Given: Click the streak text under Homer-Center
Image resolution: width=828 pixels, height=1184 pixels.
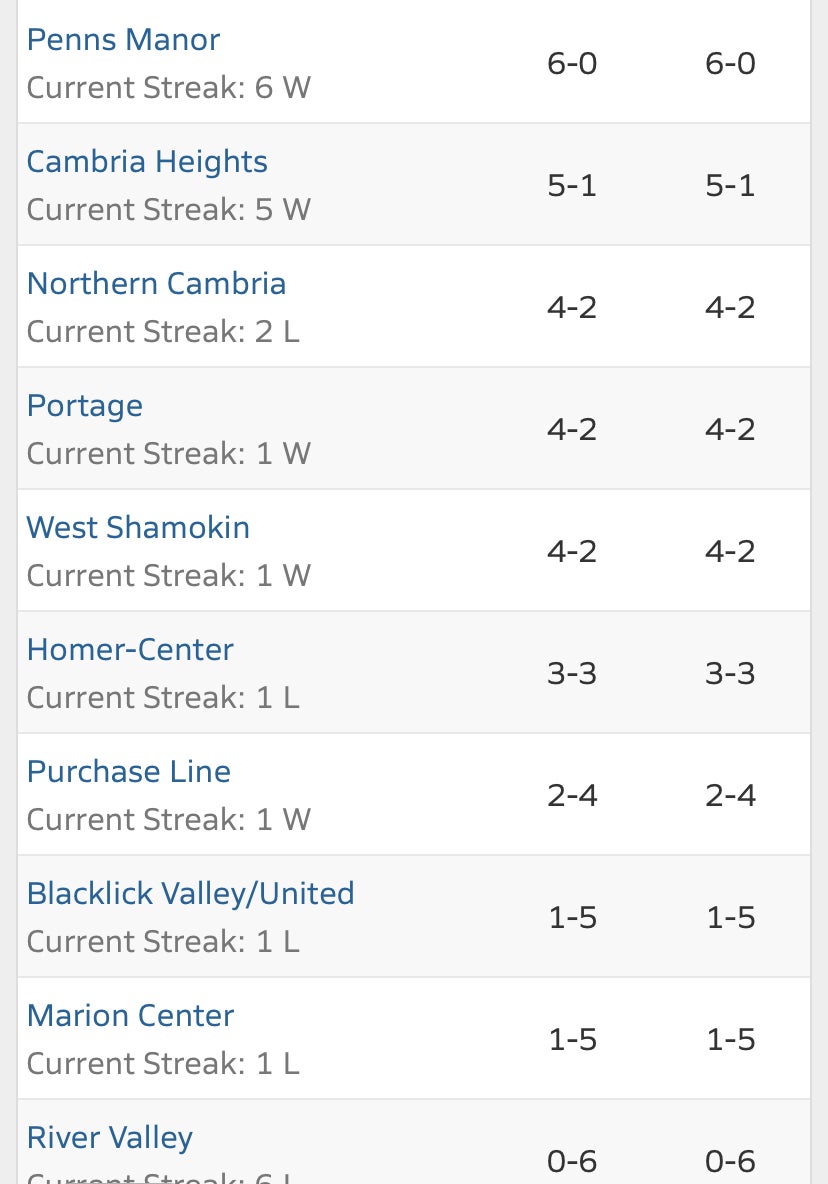Looking at the screenshot, I should click(x=163, y=698).
